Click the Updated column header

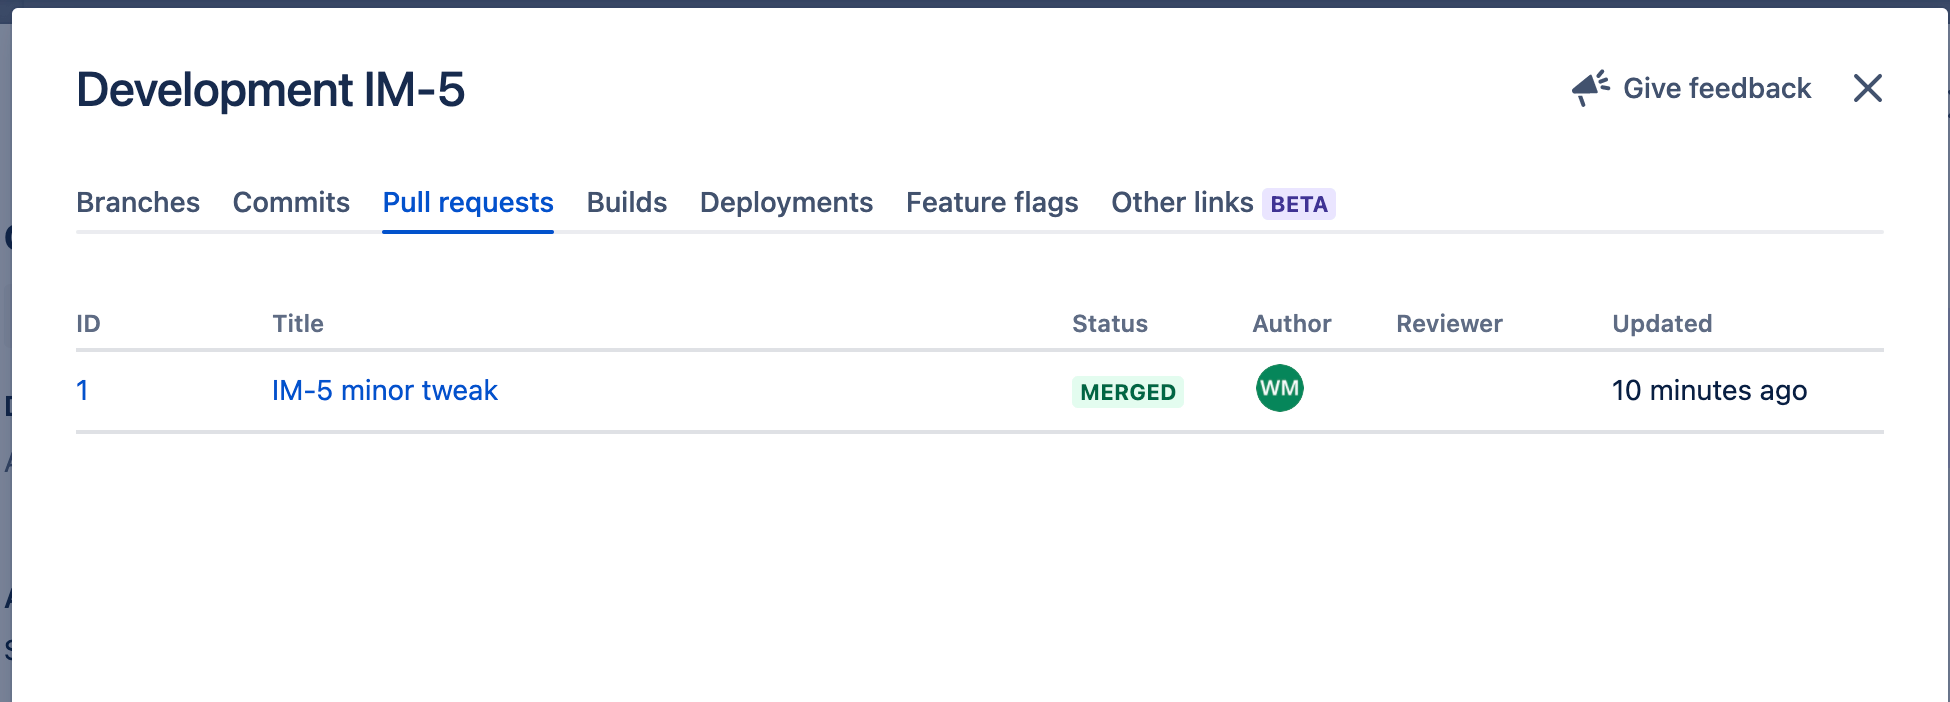click(x=1661, y=324)
